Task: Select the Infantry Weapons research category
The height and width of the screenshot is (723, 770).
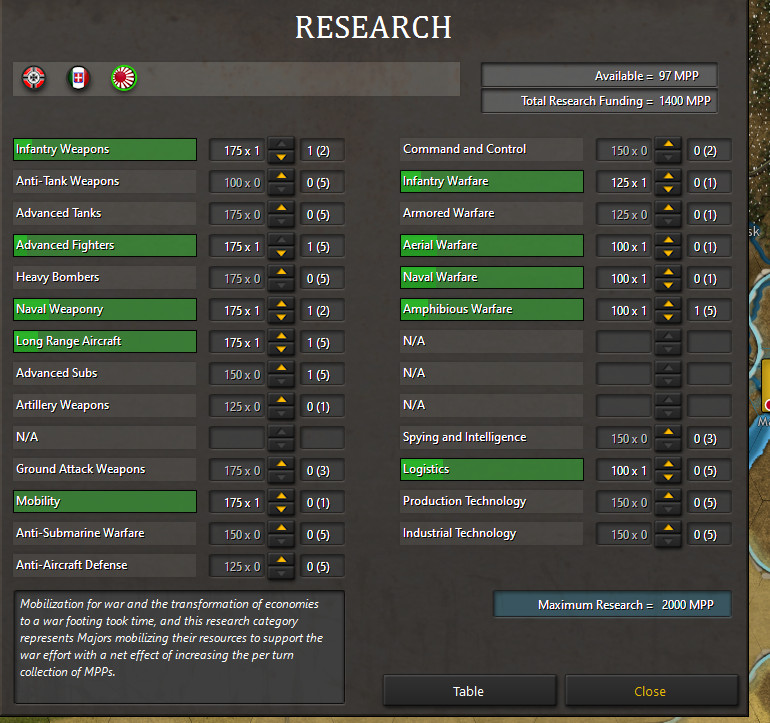Action: coord(105,149)
